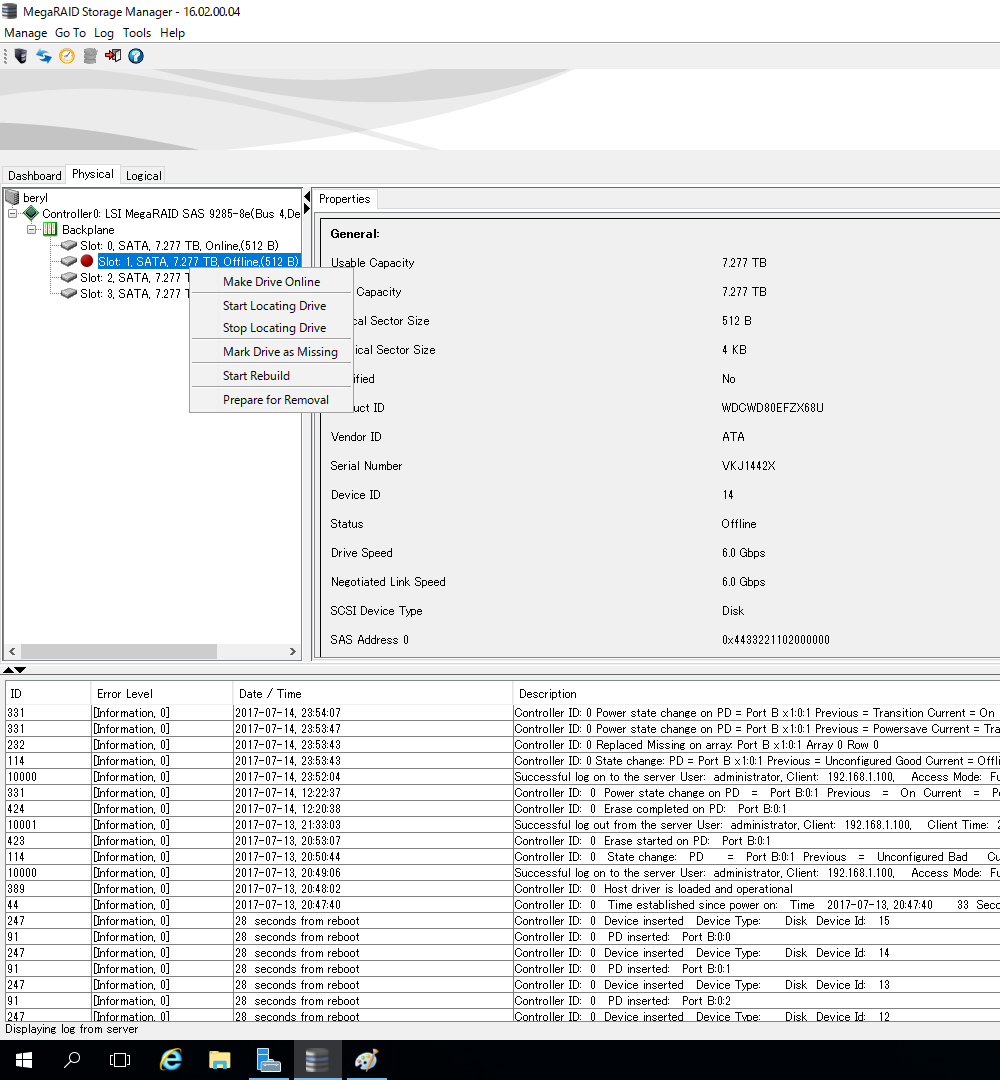Screen dimensions: 1000x1080
Task: Open the Help menu
Action: (x=172, y=32)
